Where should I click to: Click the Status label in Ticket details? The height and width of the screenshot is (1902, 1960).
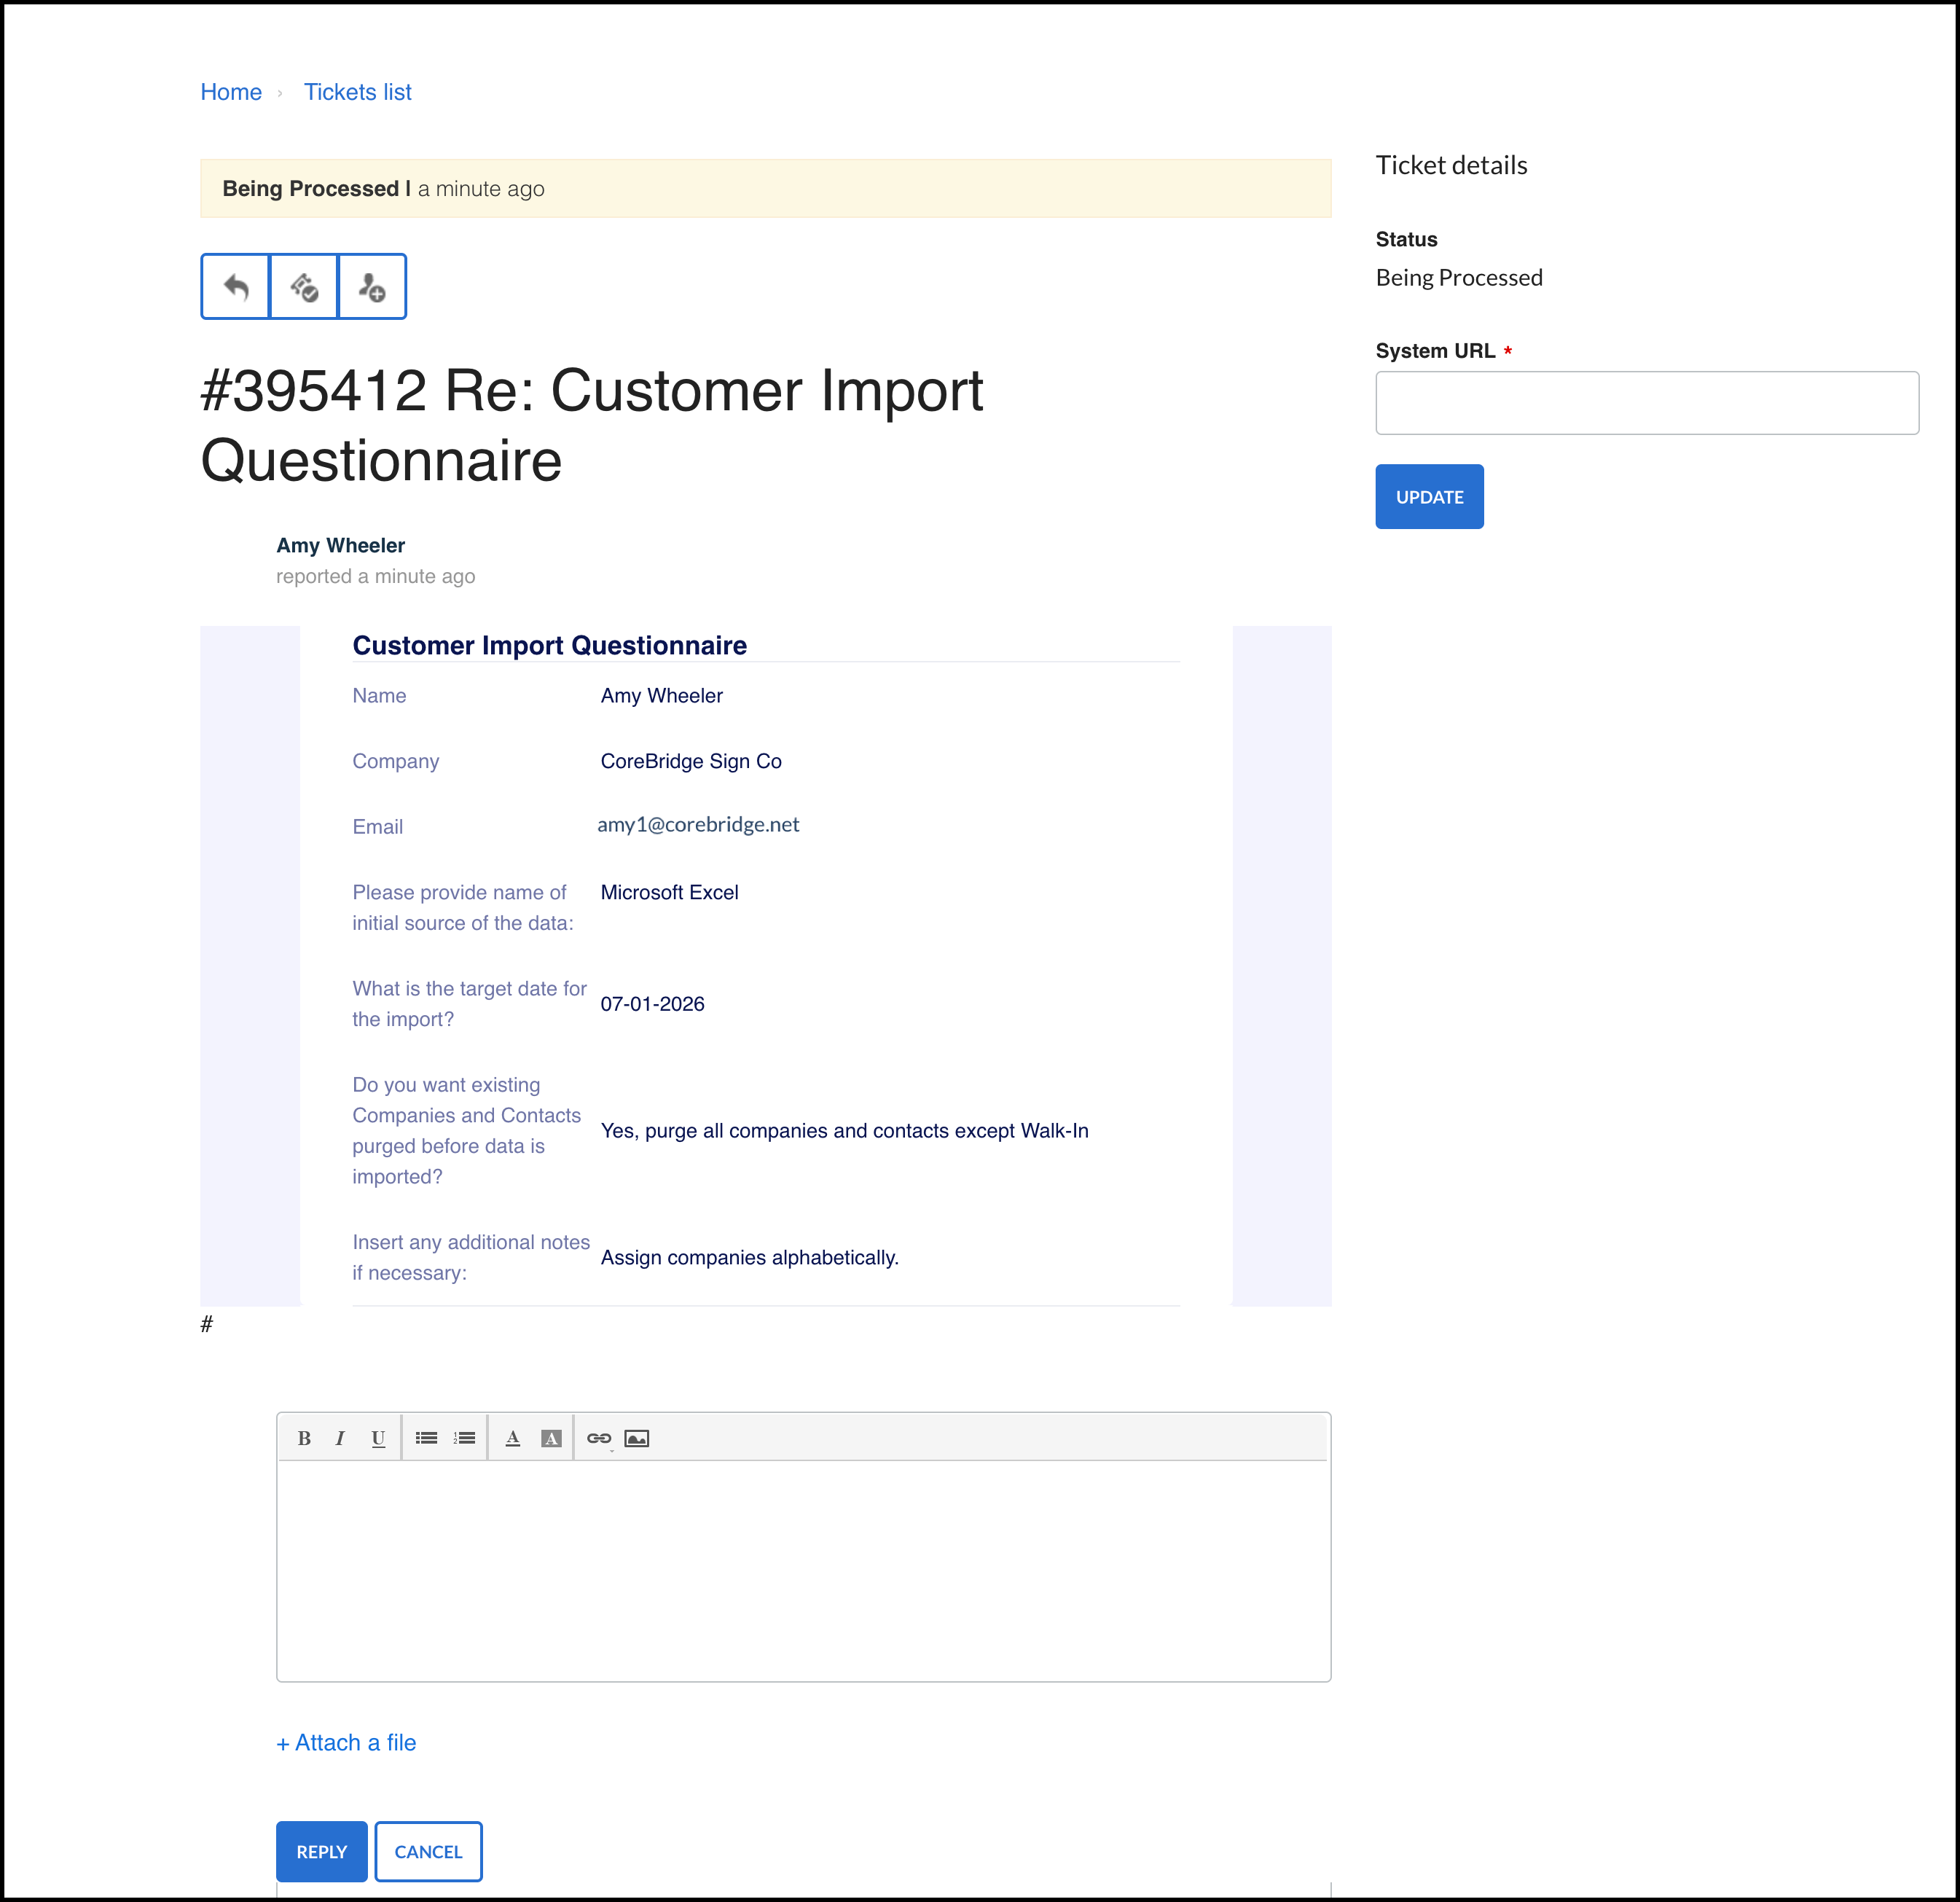[1406, 240]
